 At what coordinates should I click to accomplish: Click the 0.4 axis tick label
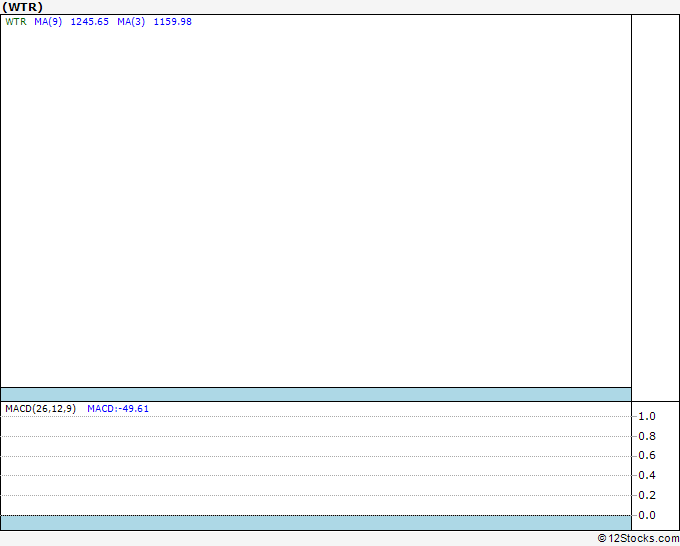pos(647,475)
